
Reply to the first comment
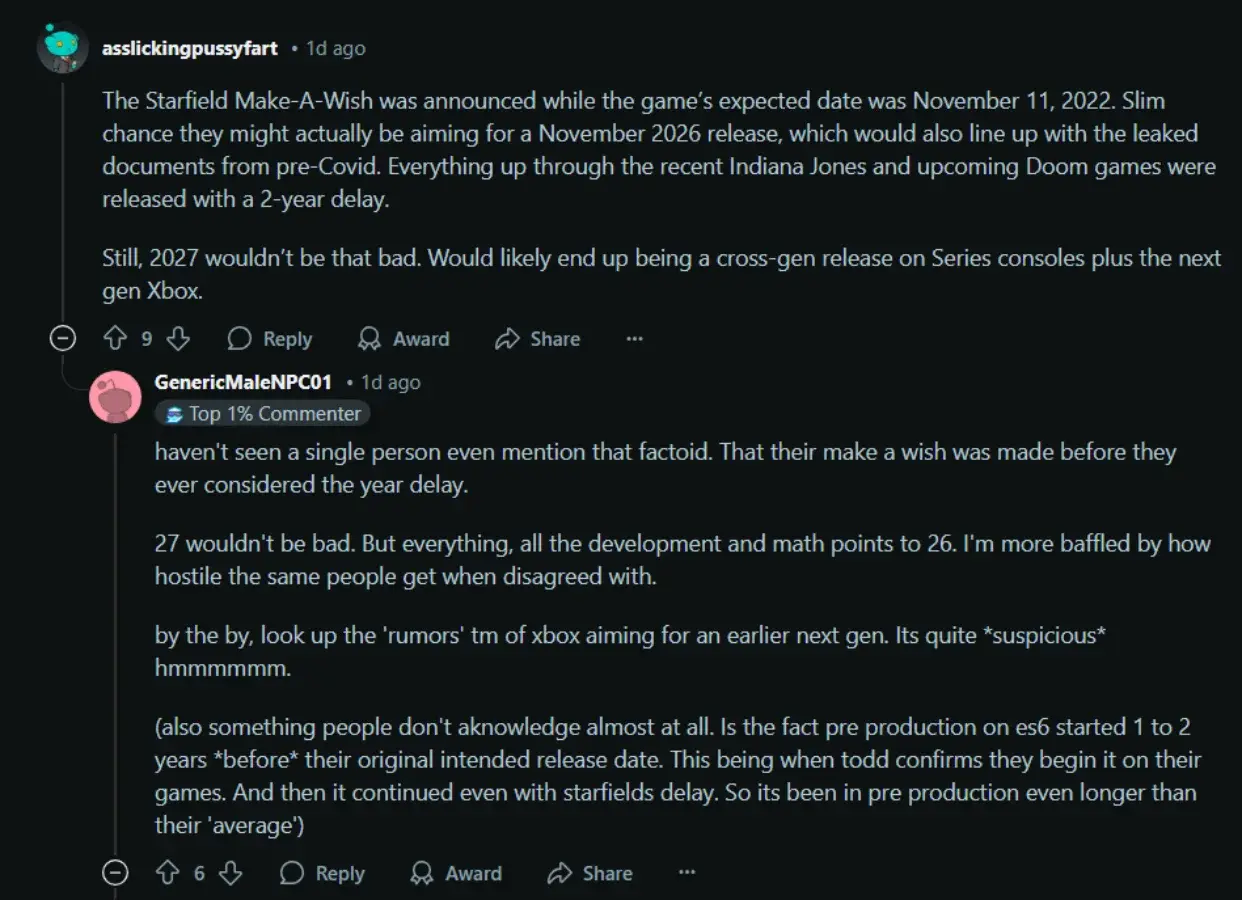(x=270, y=339)
